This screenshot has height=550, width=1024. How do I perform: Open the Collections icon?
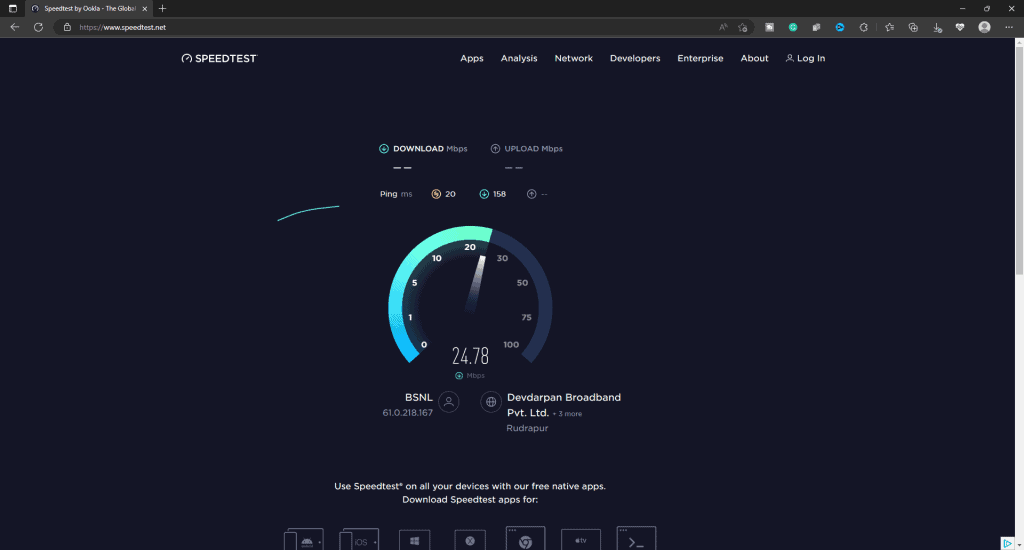pyautogui.click(x=913, y=27)
